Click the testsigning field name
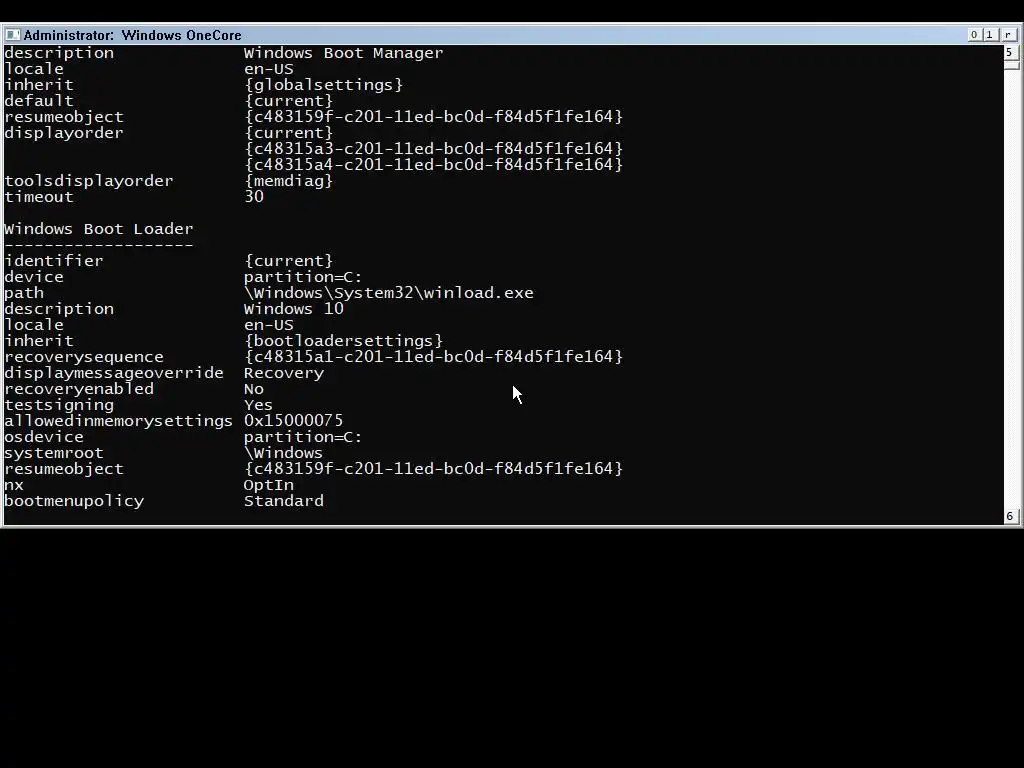This screenshot has height=768, width=1024. click(59, 405)
